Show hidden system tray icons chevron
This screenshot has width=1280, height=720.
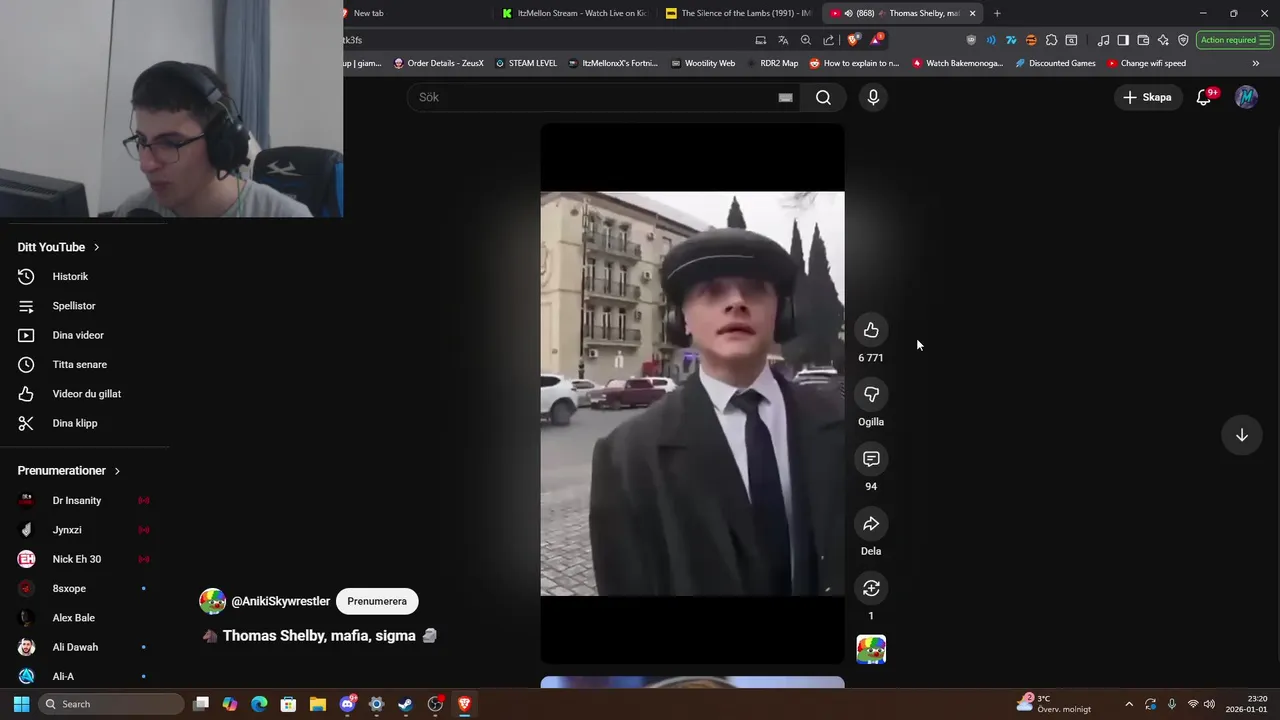1129,704
